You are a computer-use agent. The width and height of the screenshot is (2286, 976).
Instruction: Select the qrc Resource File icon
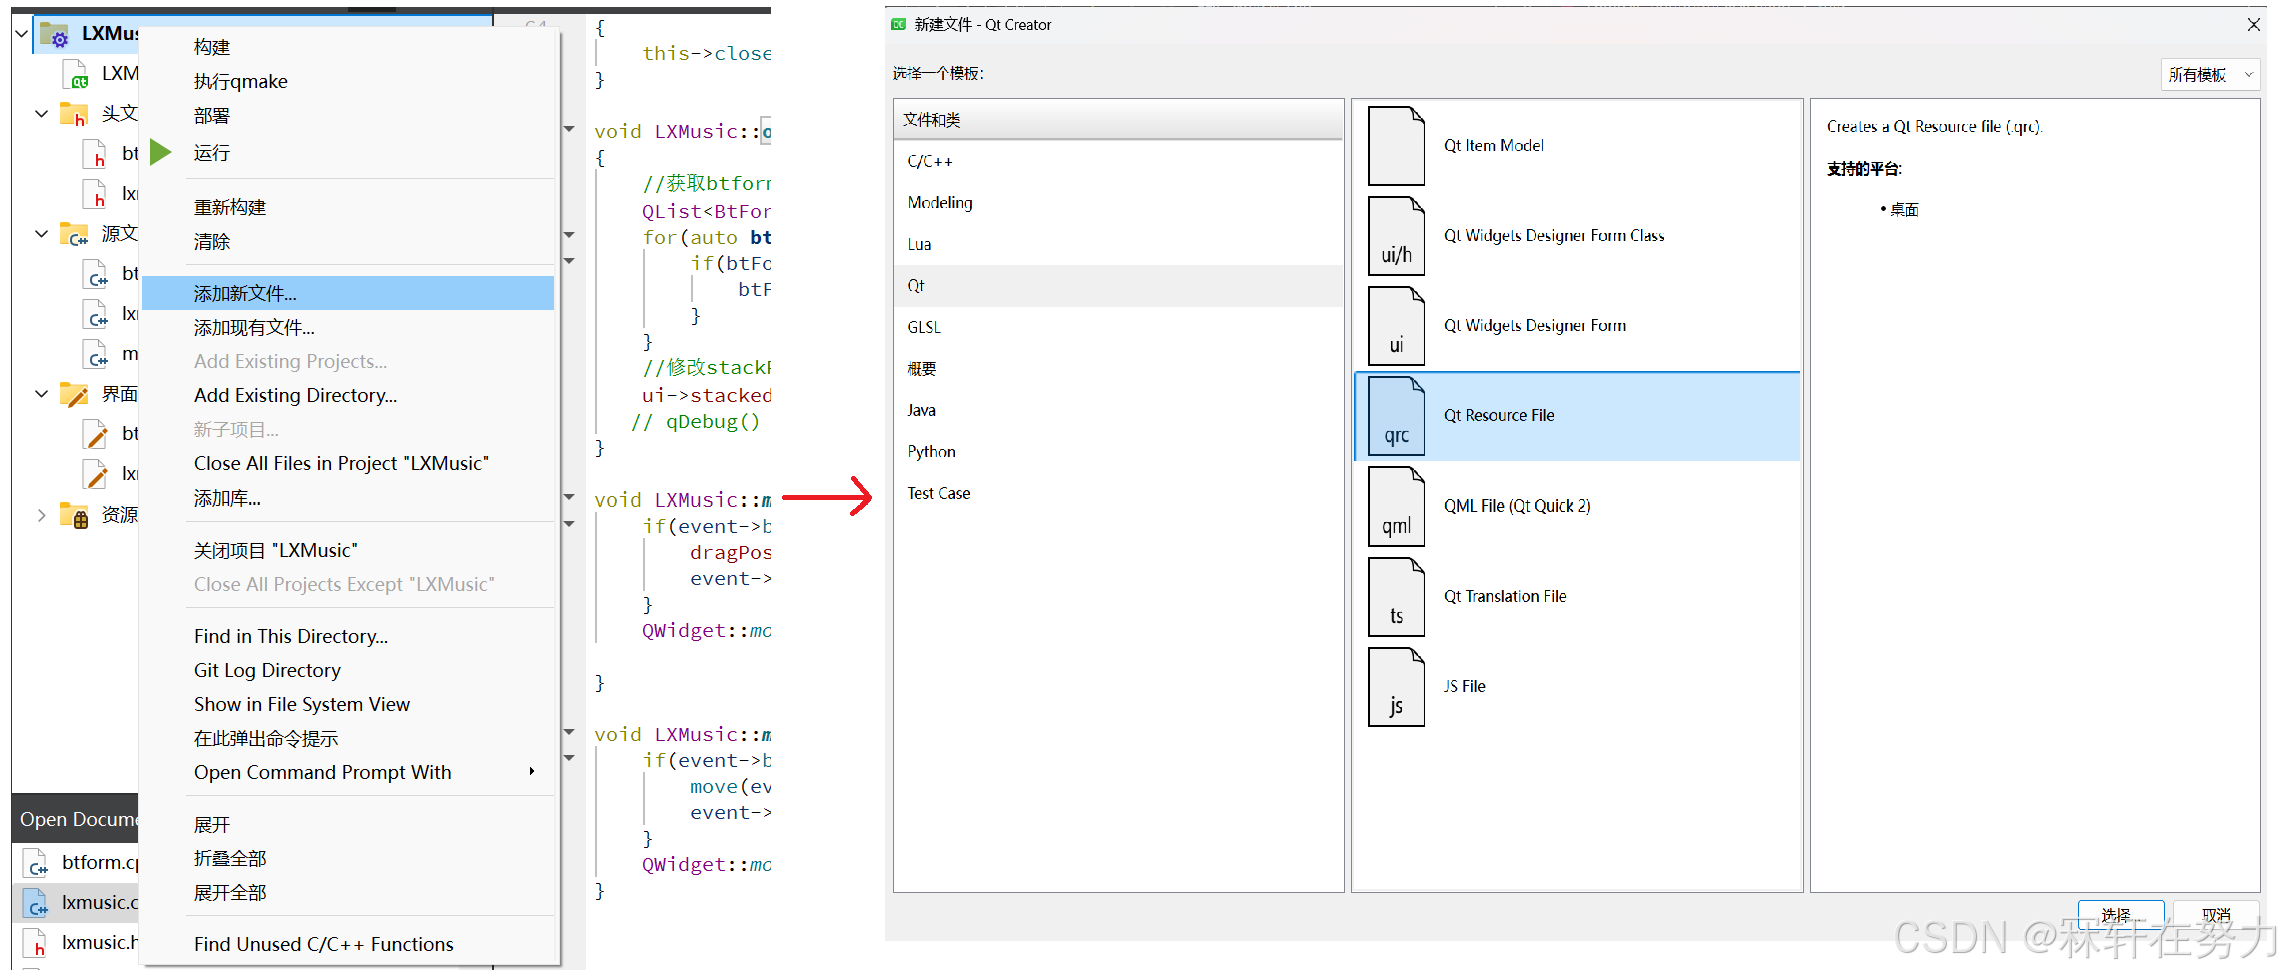tap(1396, 416)
